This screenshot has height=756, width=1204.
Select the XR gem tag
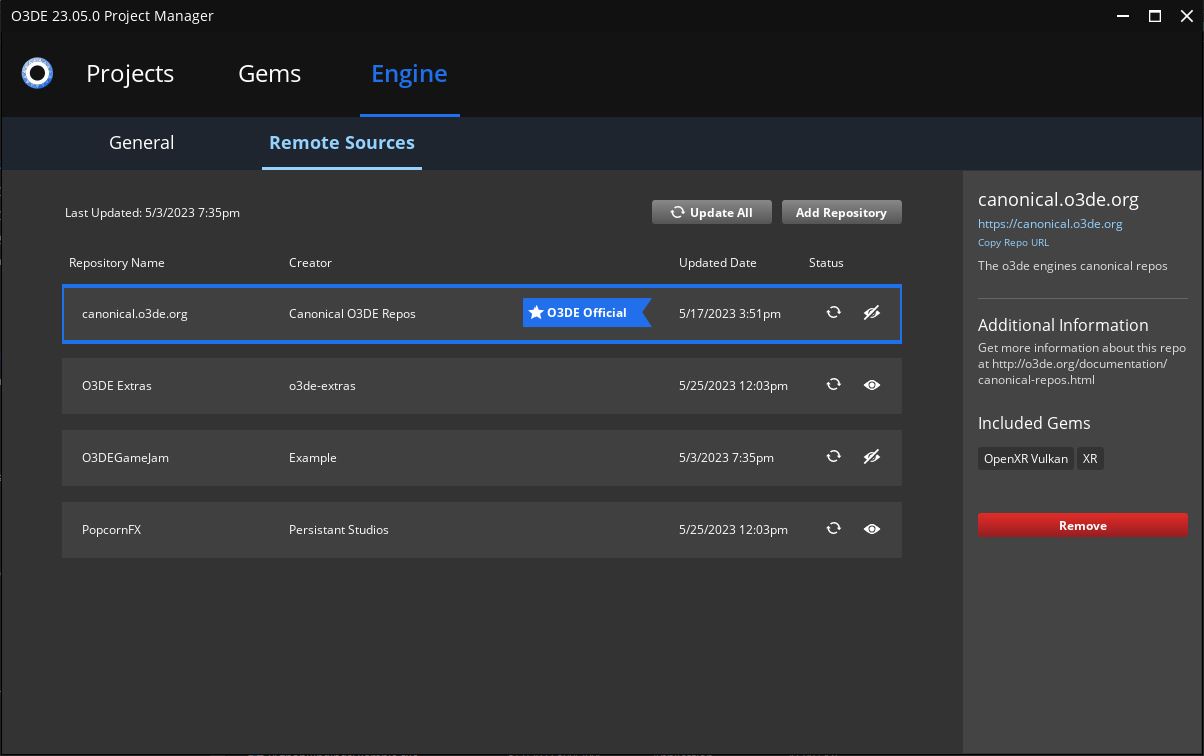1090,458
